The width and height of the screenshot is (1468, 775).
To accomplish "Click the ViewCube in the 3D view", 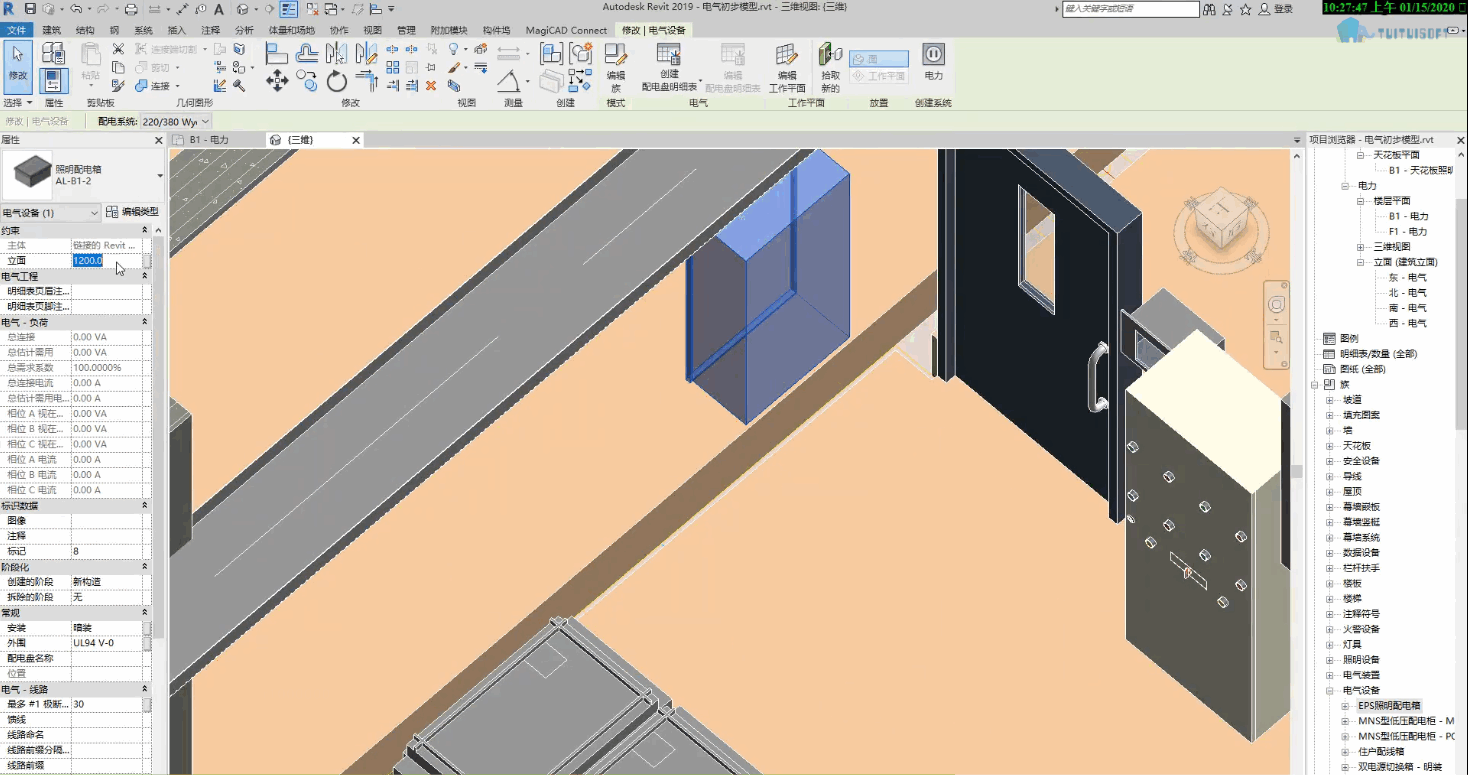I will pyautogui.click(x=1219, y=221).
